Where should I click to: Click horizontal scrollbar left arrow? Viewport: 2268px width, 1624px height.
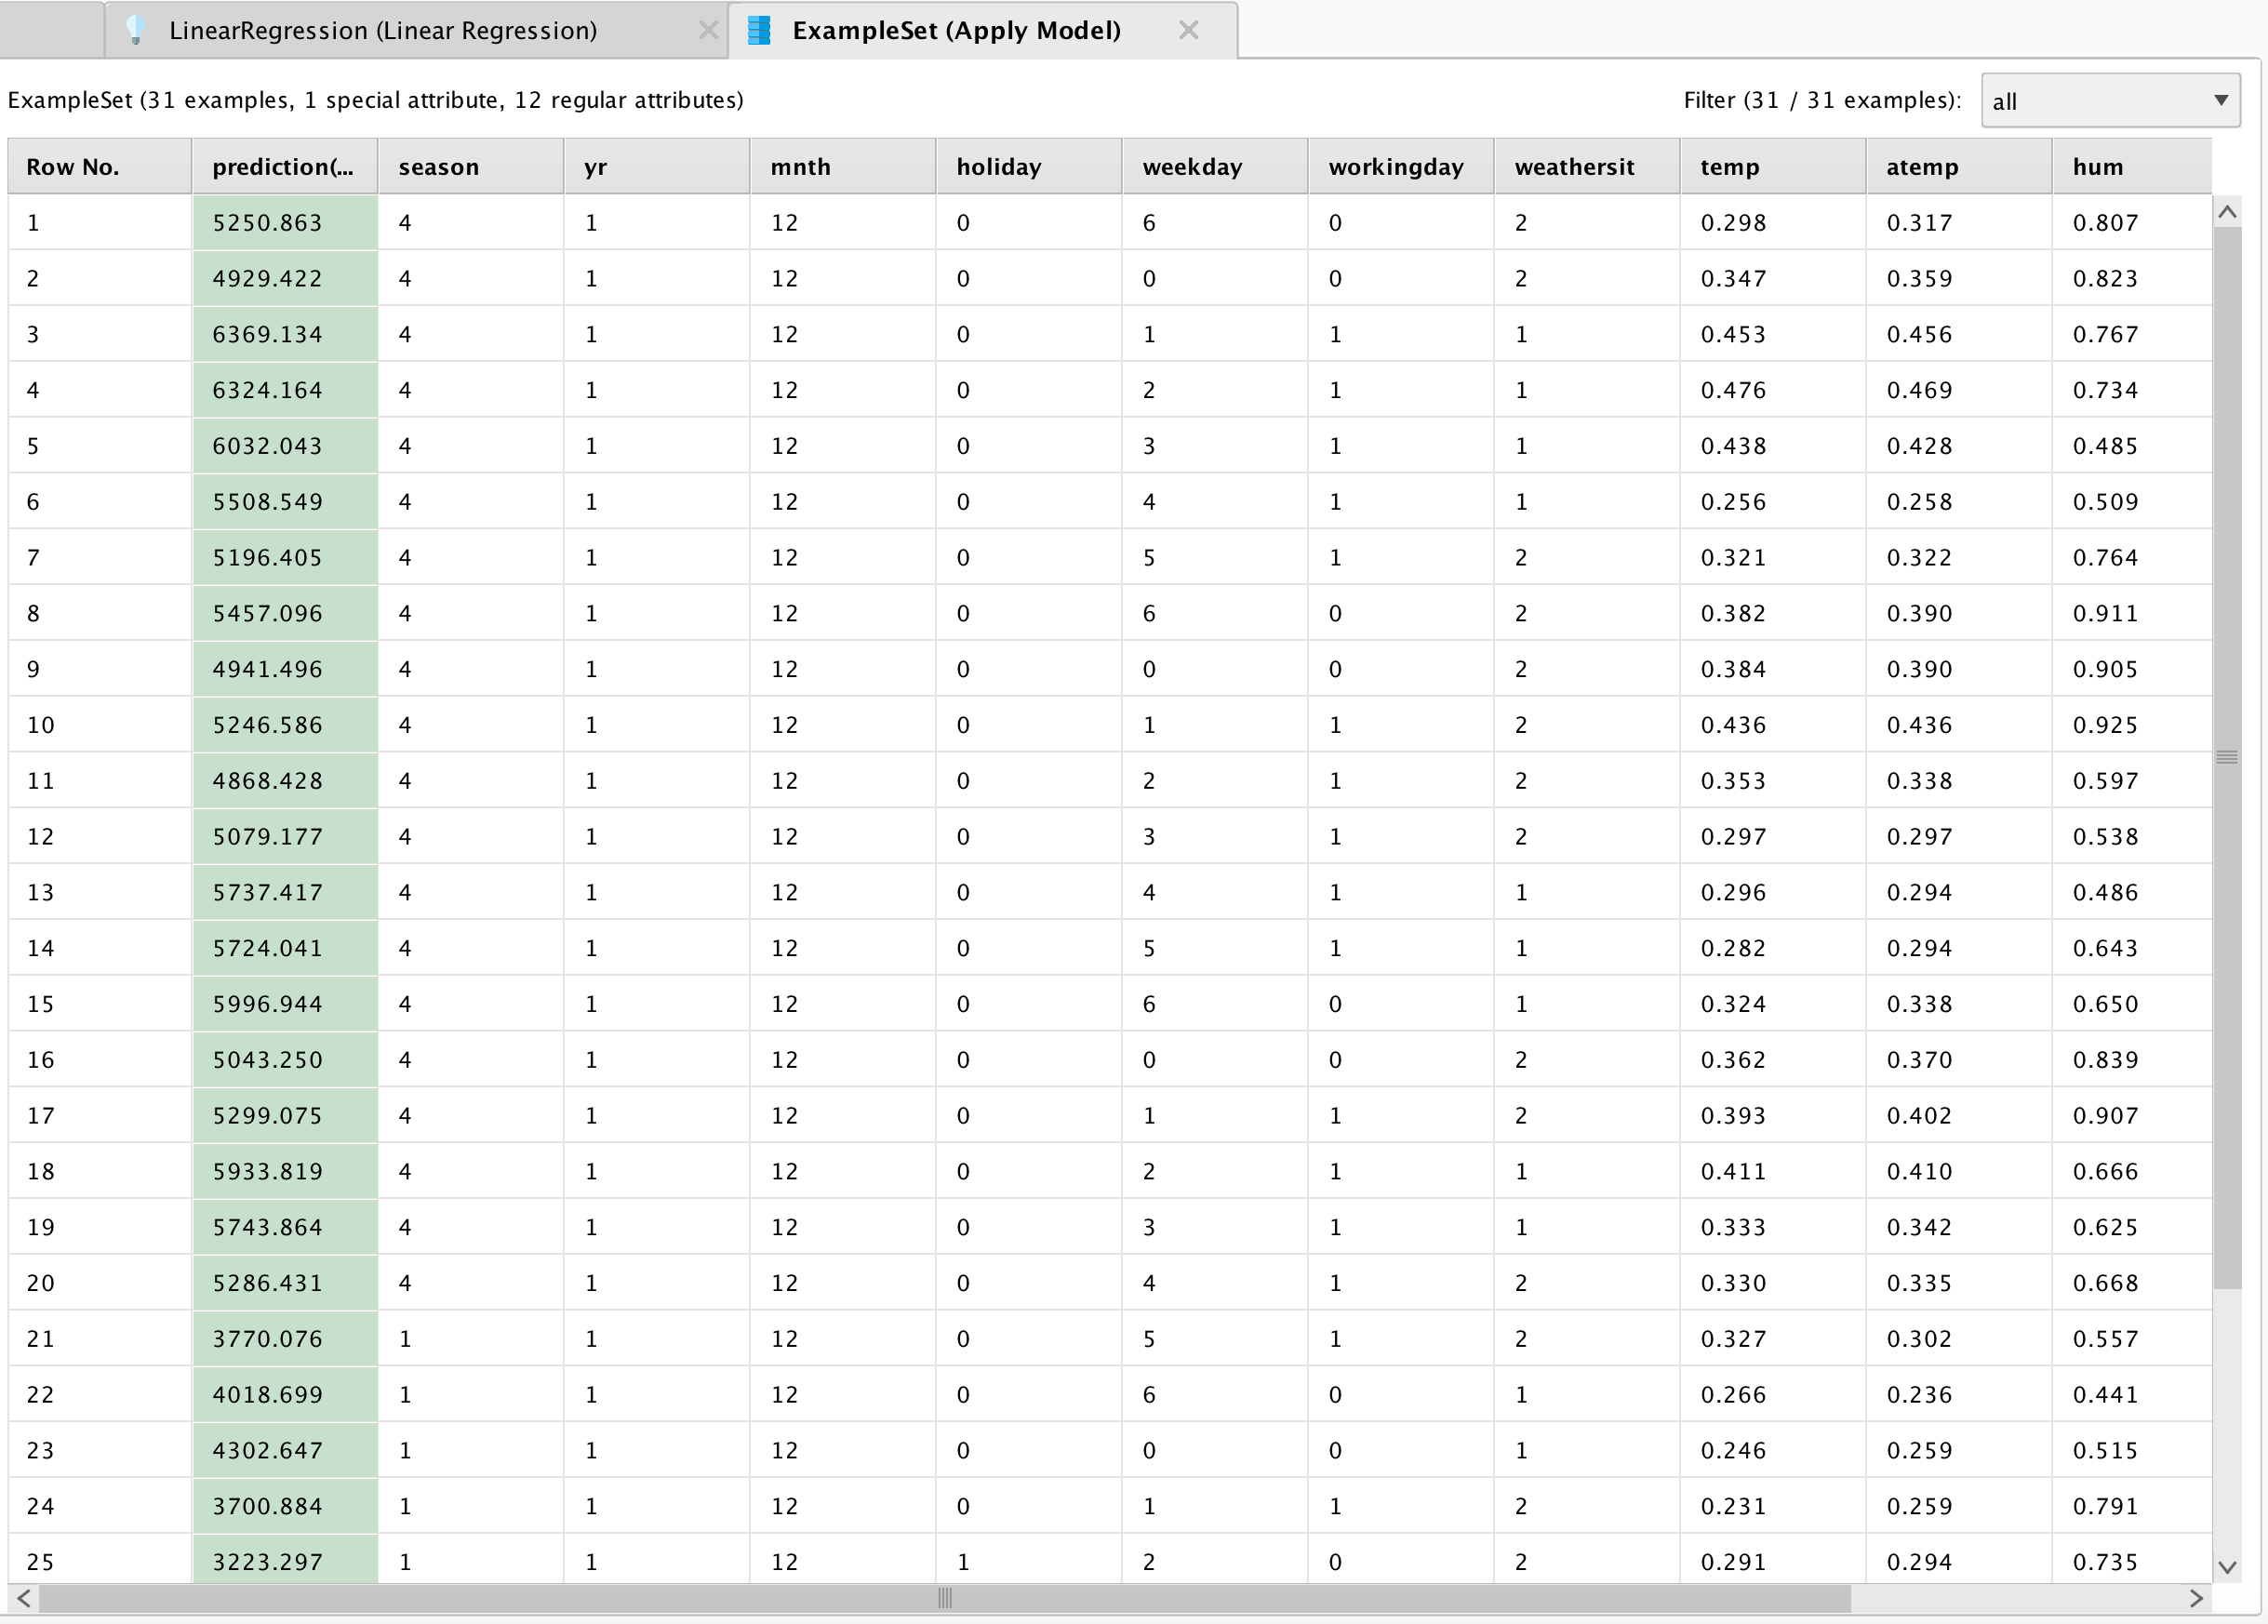tap(24, 1598)
